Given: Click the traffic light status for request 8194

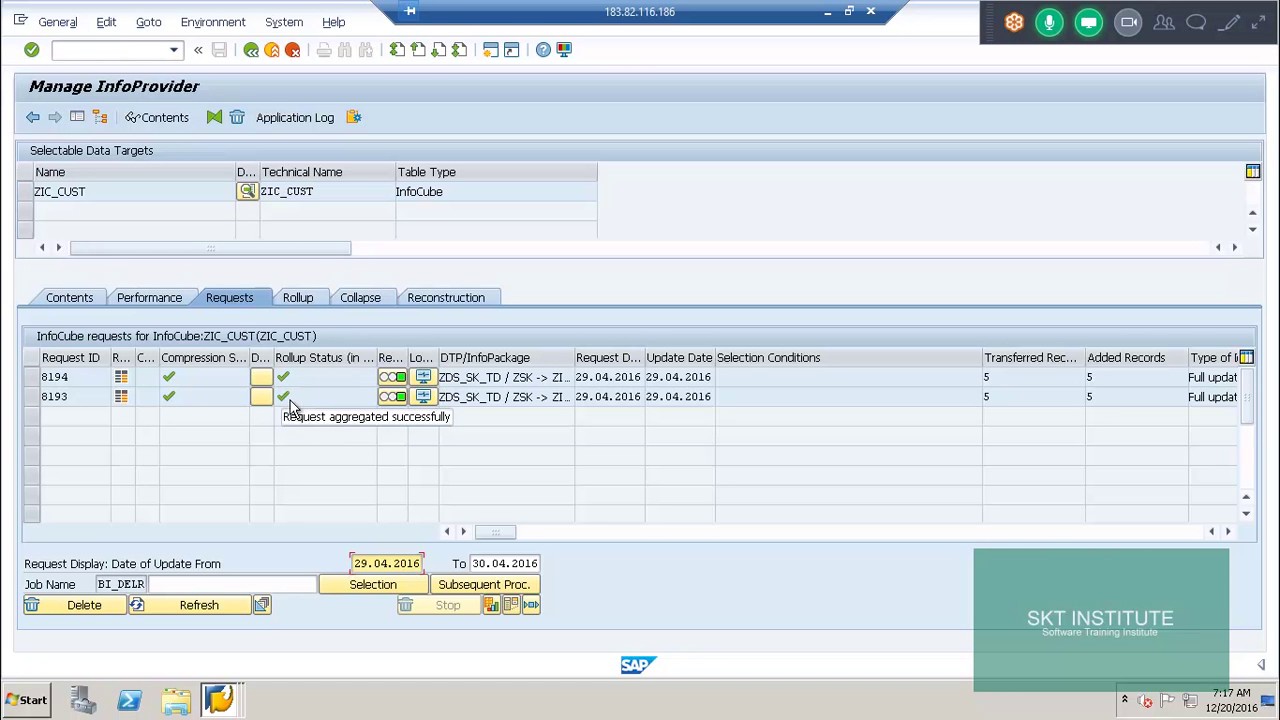Looking at the screenshot, I should click(x=392, y=378).
